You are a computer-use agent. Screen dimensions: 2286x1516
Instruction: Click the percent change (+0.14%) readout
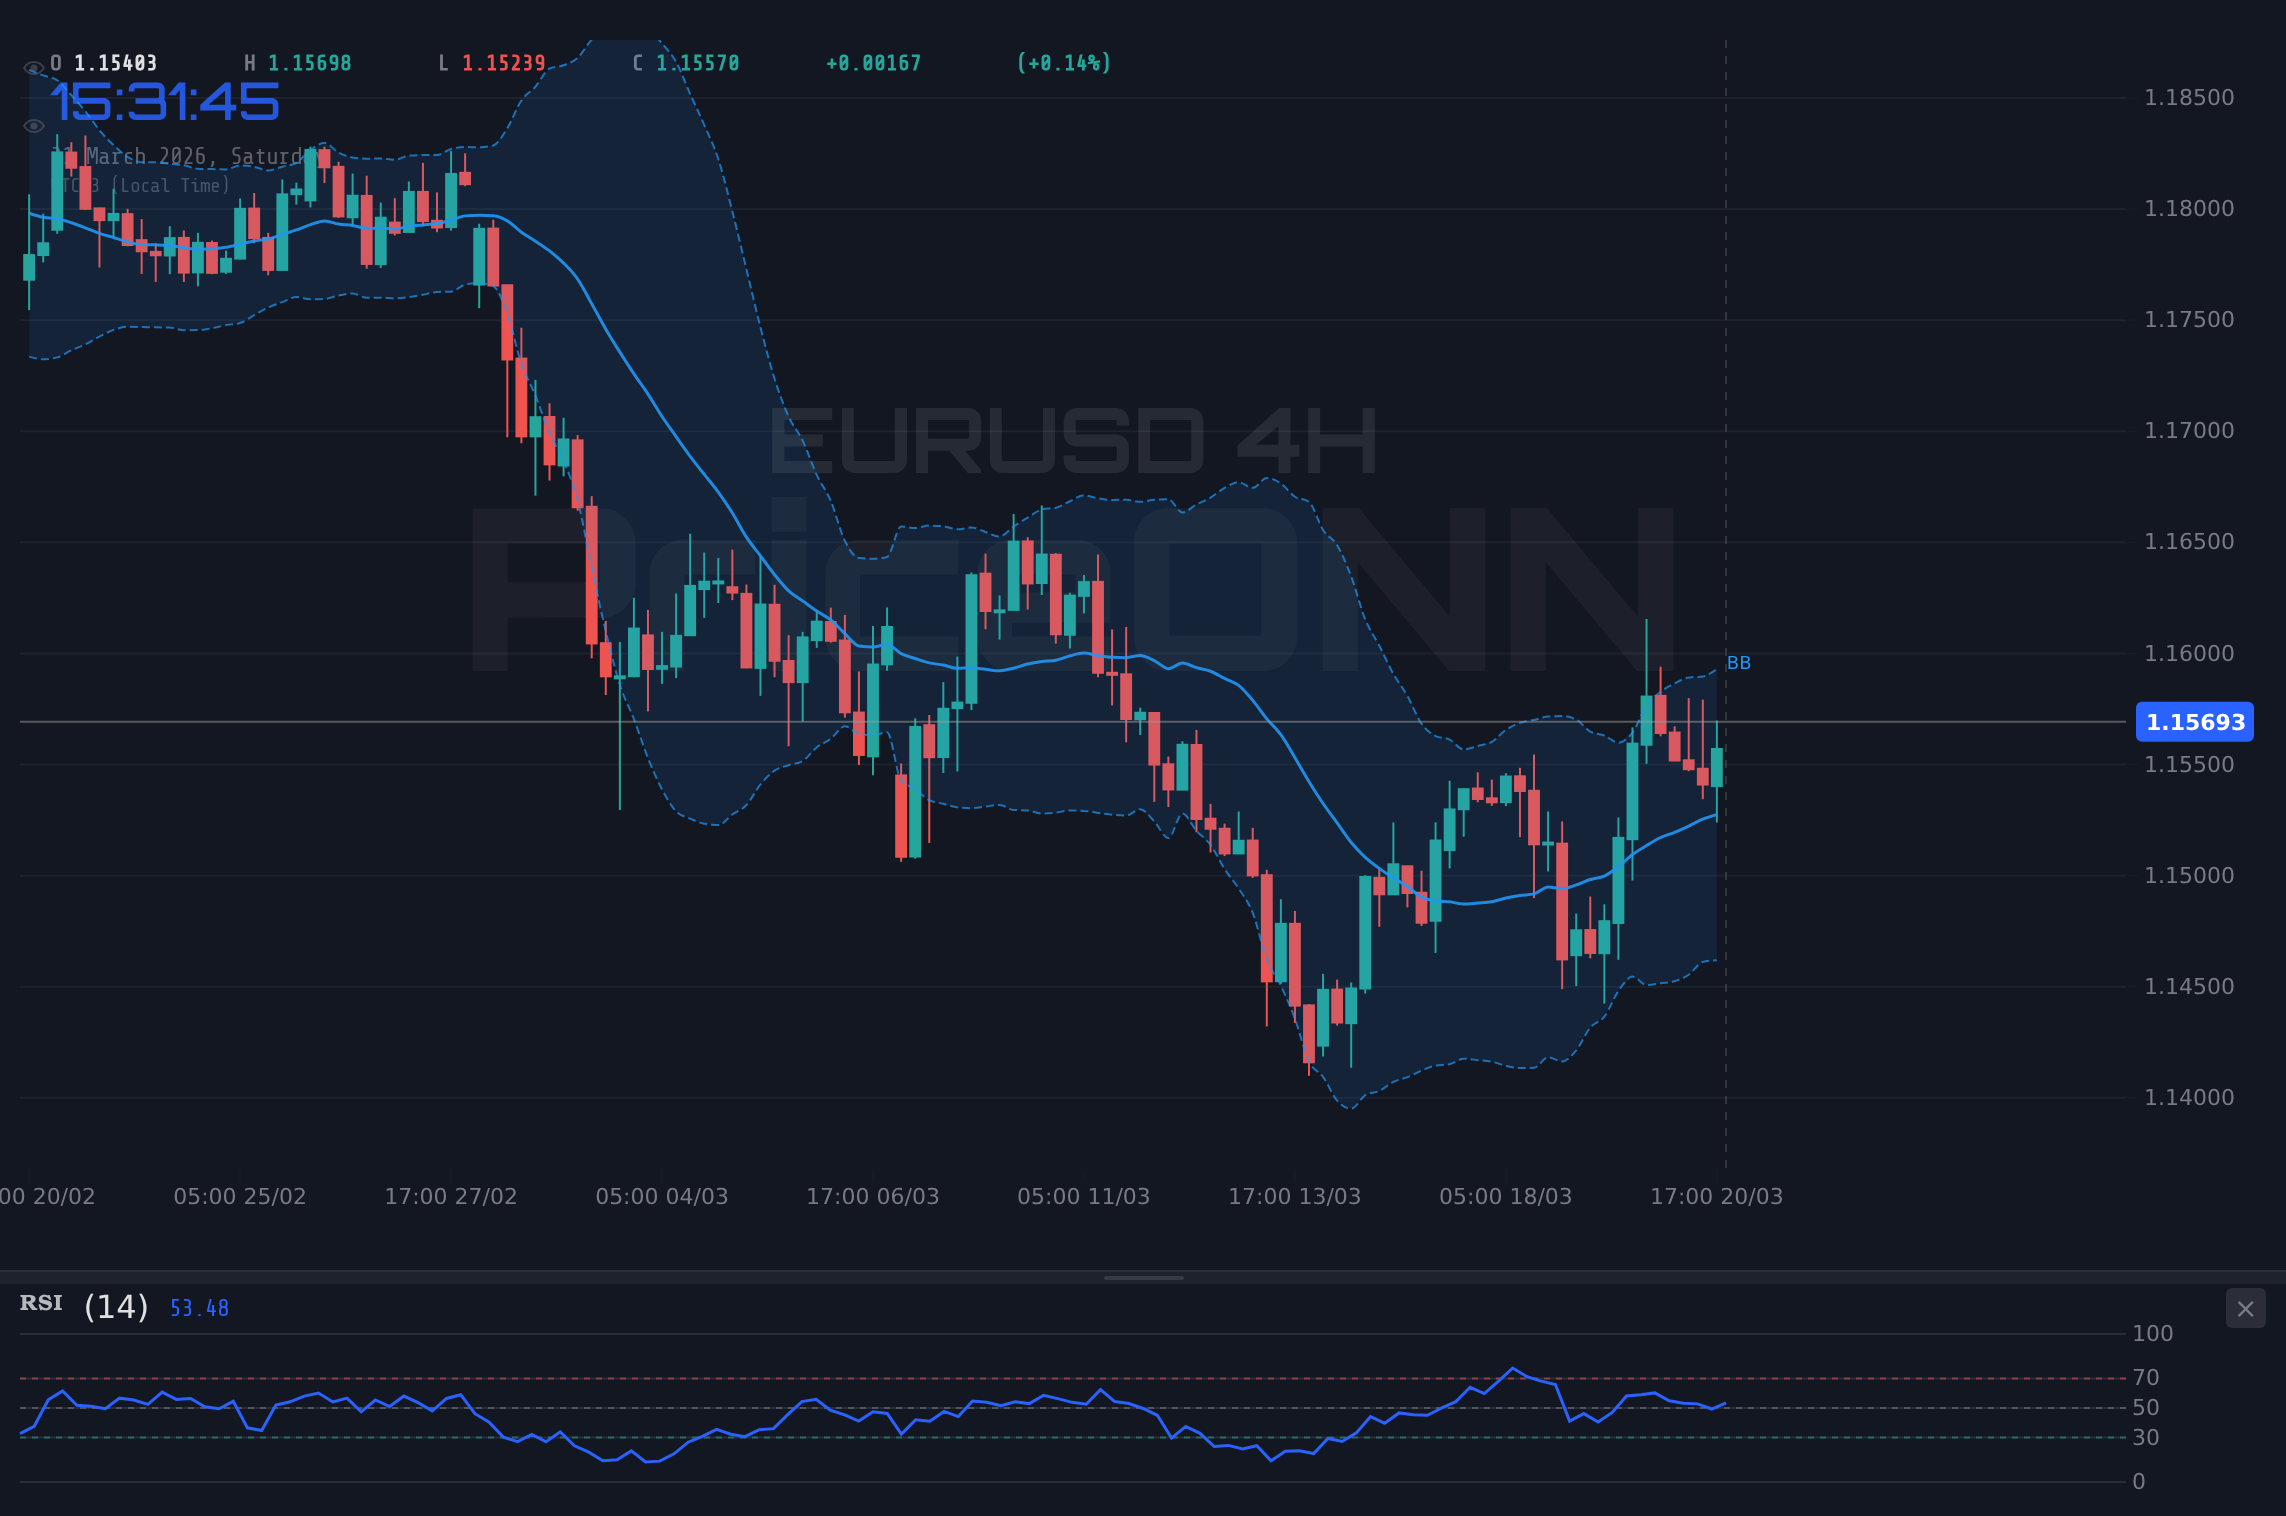pyautogui.click(x=1063, y=62)
